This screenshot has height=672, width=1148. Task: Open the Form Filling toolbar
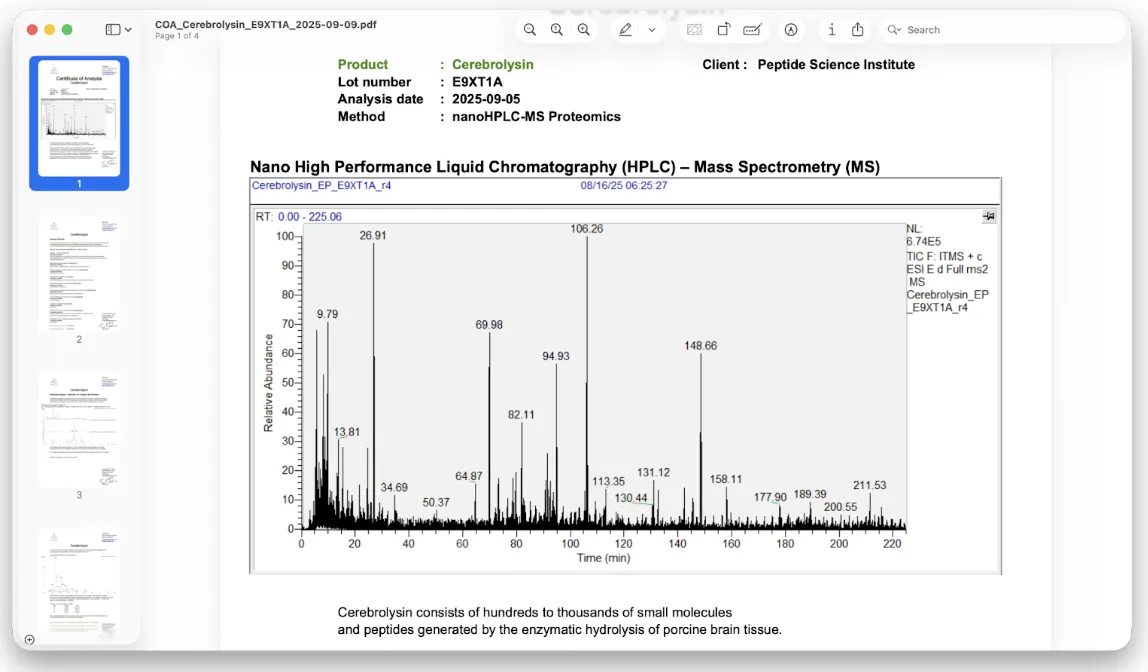click(753, 30)
